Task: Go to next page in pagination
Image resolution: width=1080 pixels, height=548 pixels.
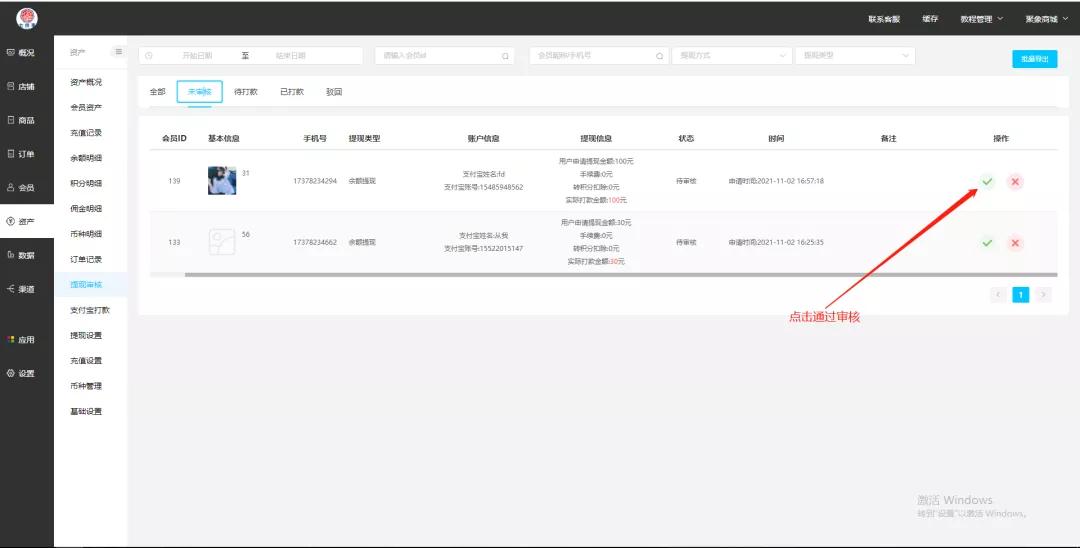Action: coord(1043,295)
